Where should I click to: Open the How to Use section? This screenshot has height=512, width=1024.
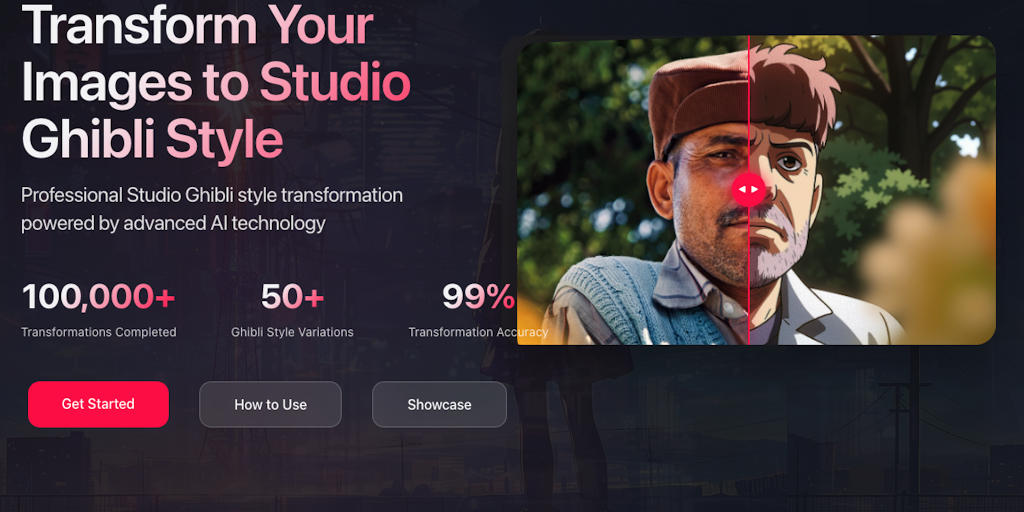coord(270,404)
